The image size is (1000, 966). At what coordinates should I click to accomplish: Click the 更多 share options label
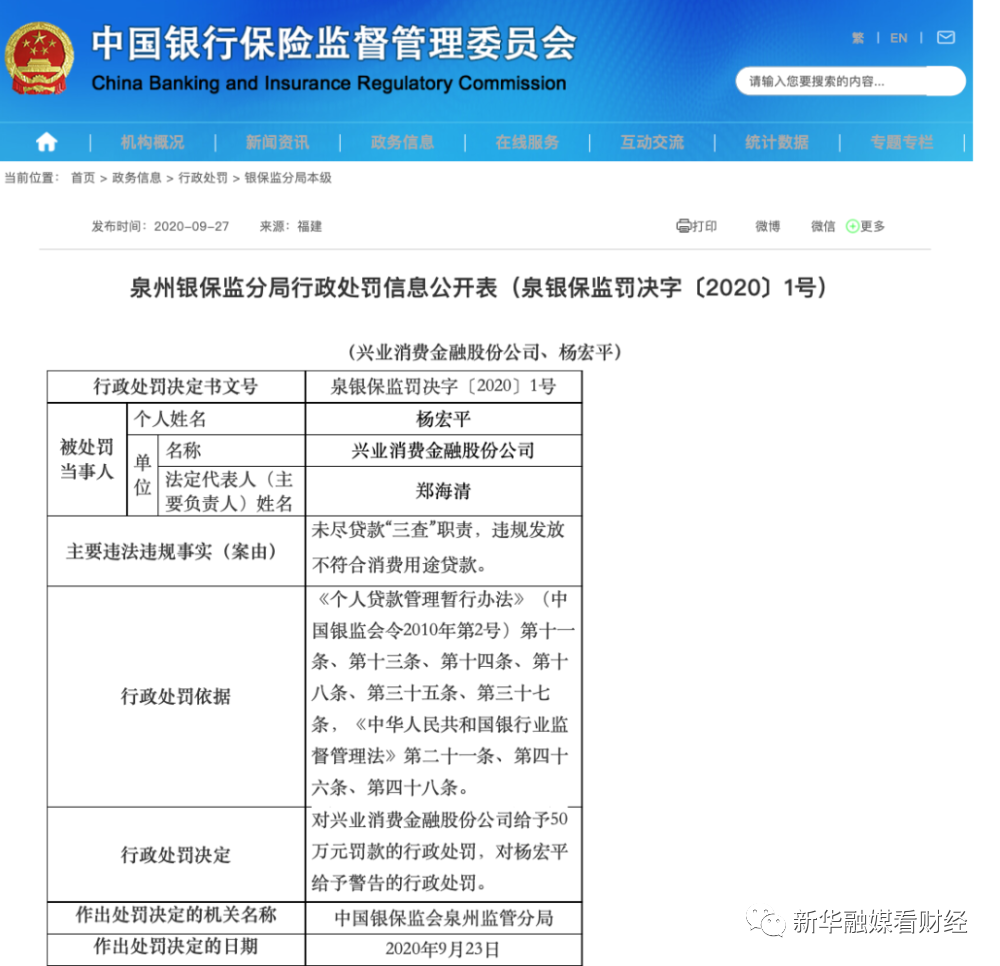(872, 226)
